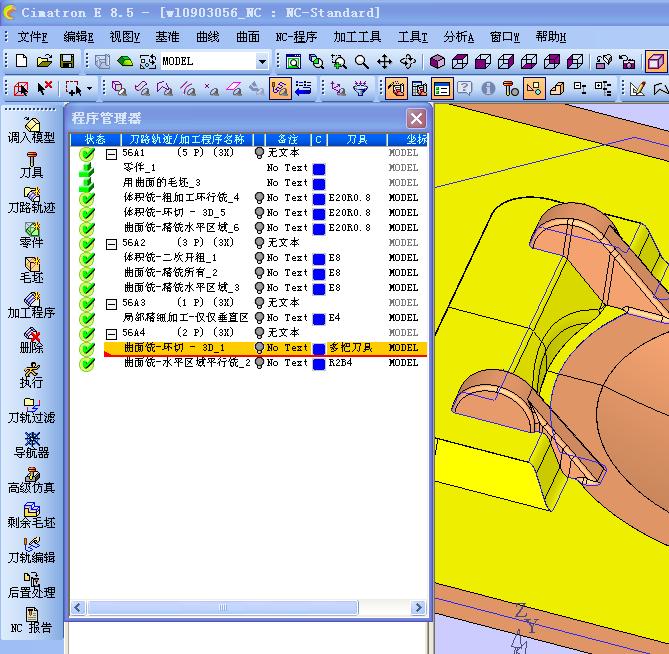Image resolution: width=669 pixels, height=654 pixels.
Task: Open NC 报告 in the sidebar
Action: click(31, 620)
